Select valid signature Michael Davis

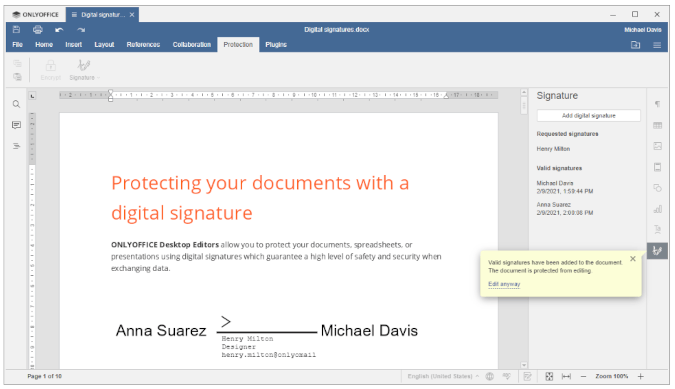pos(565,187)
